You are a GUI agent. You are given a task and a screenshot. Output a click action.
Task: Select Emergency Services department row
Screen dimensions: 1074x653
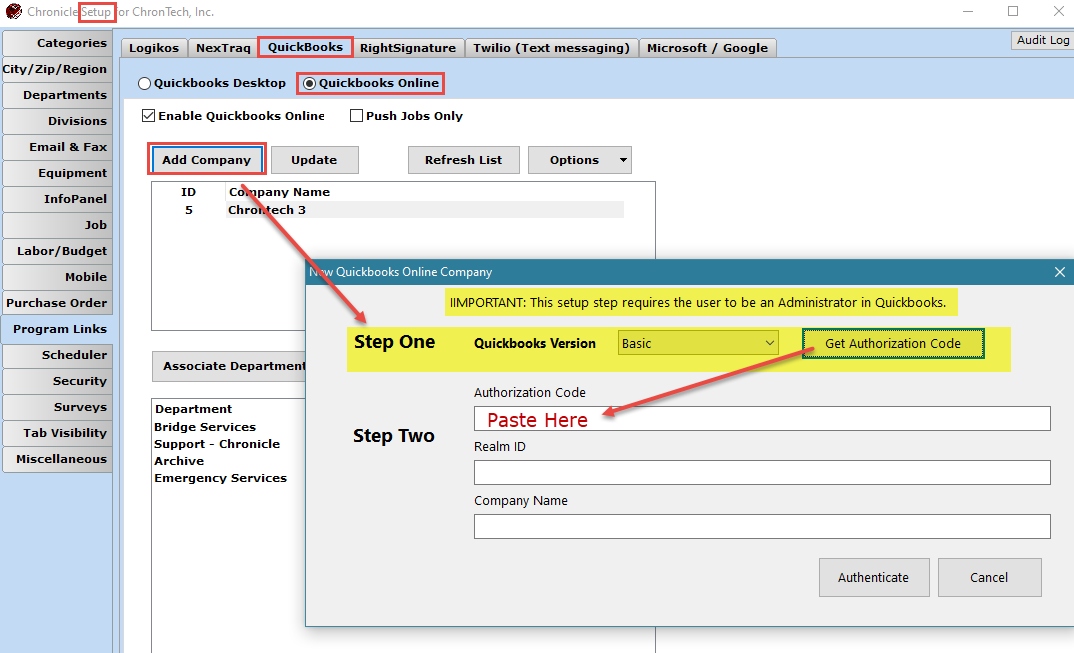click(x=221, y=478)
